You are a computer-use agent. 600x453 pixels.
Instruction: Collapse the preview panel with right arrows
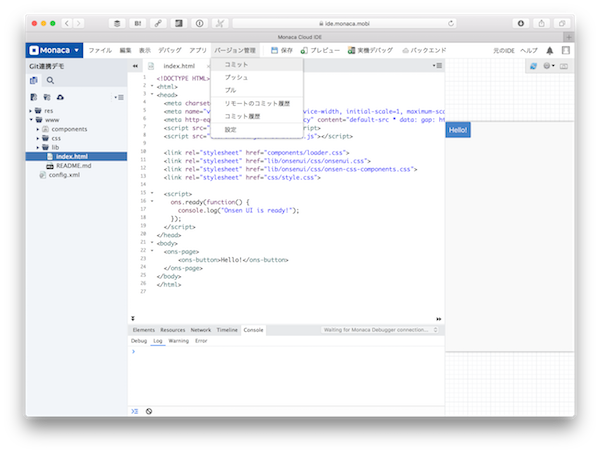[x=439, y=319]
